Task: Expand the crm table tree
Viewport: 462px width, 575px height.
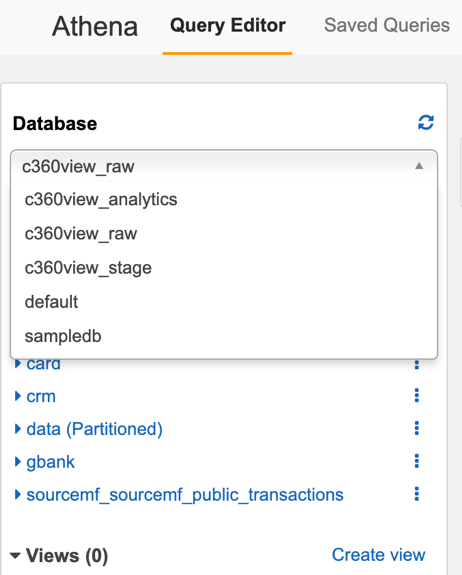Action: click(x=17, y=396)
